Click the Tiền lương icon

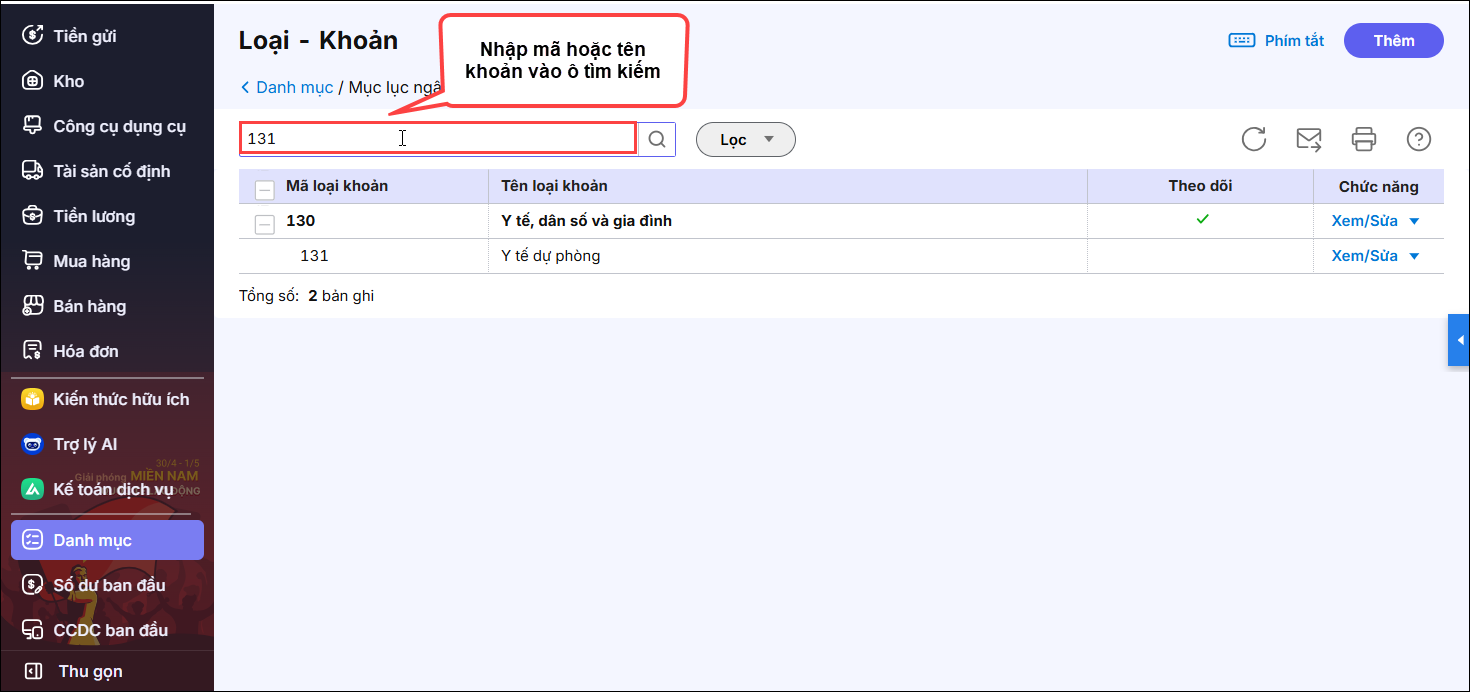33,216
